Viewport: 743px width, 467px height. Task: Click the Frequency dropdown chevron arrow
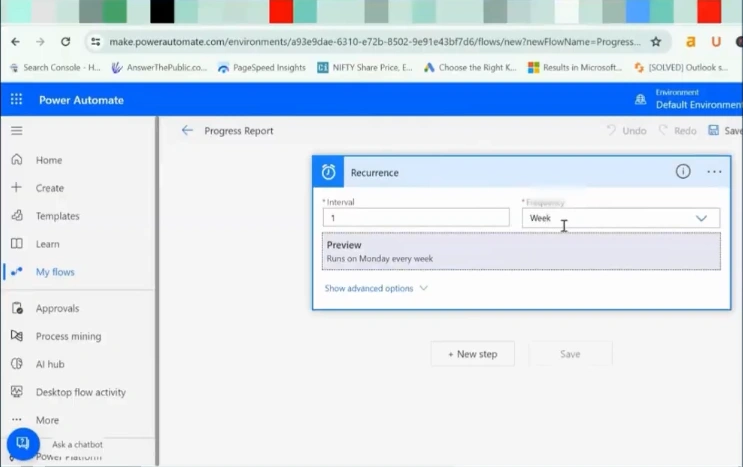(701, 218)
